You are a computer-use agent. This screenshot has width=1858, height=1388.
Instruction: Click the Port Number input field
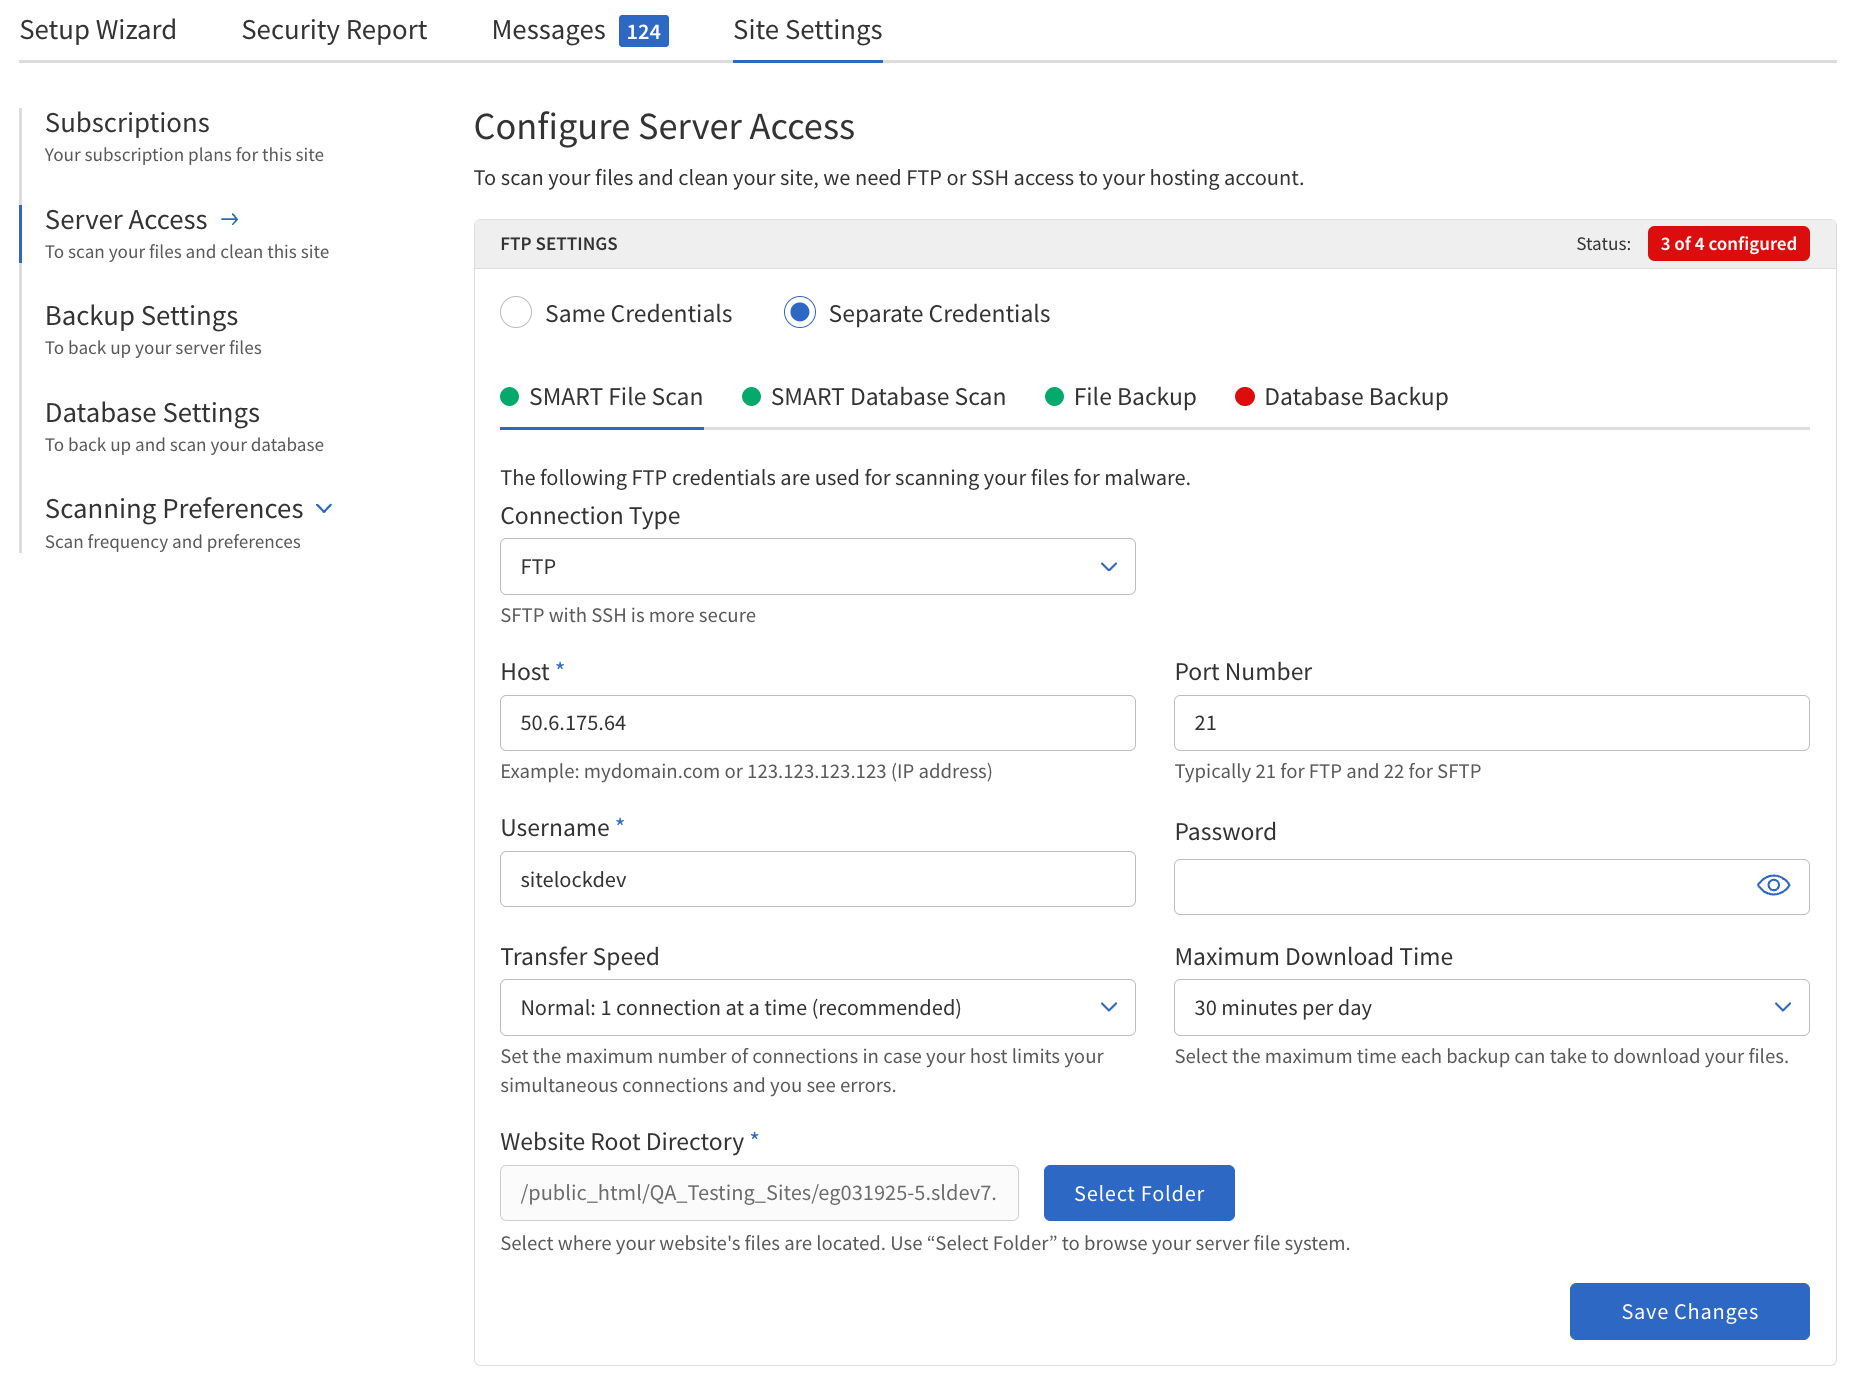point(1491,723)
